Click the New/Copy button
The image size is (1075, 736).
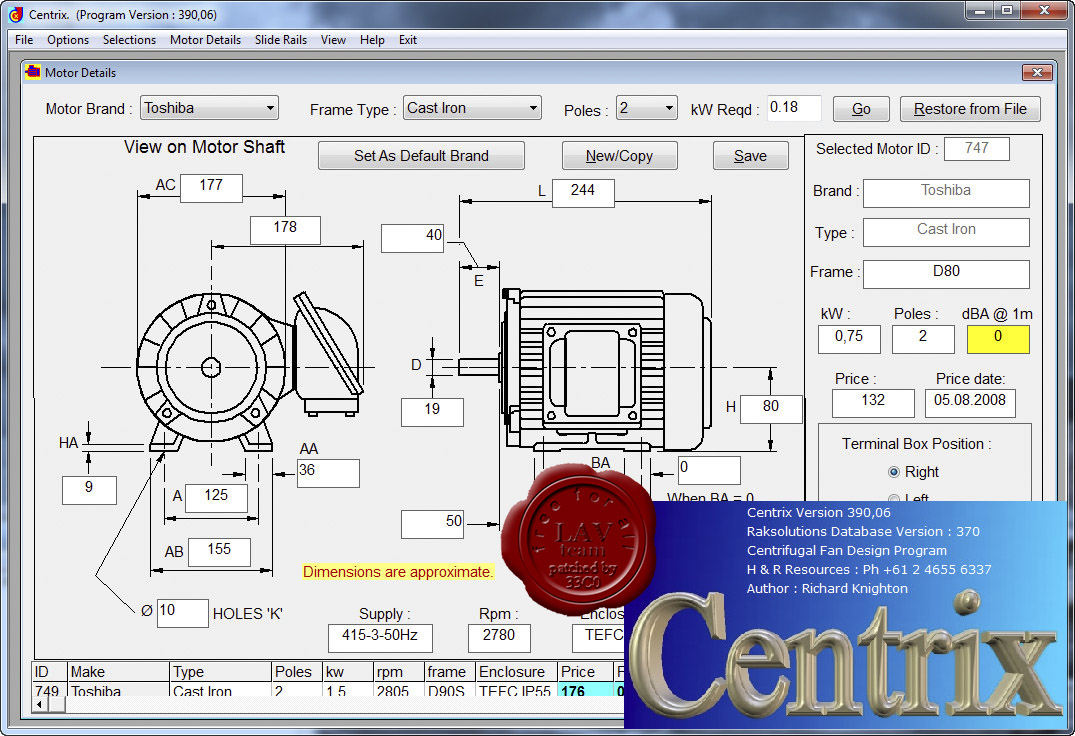click(x=619, y=156)
